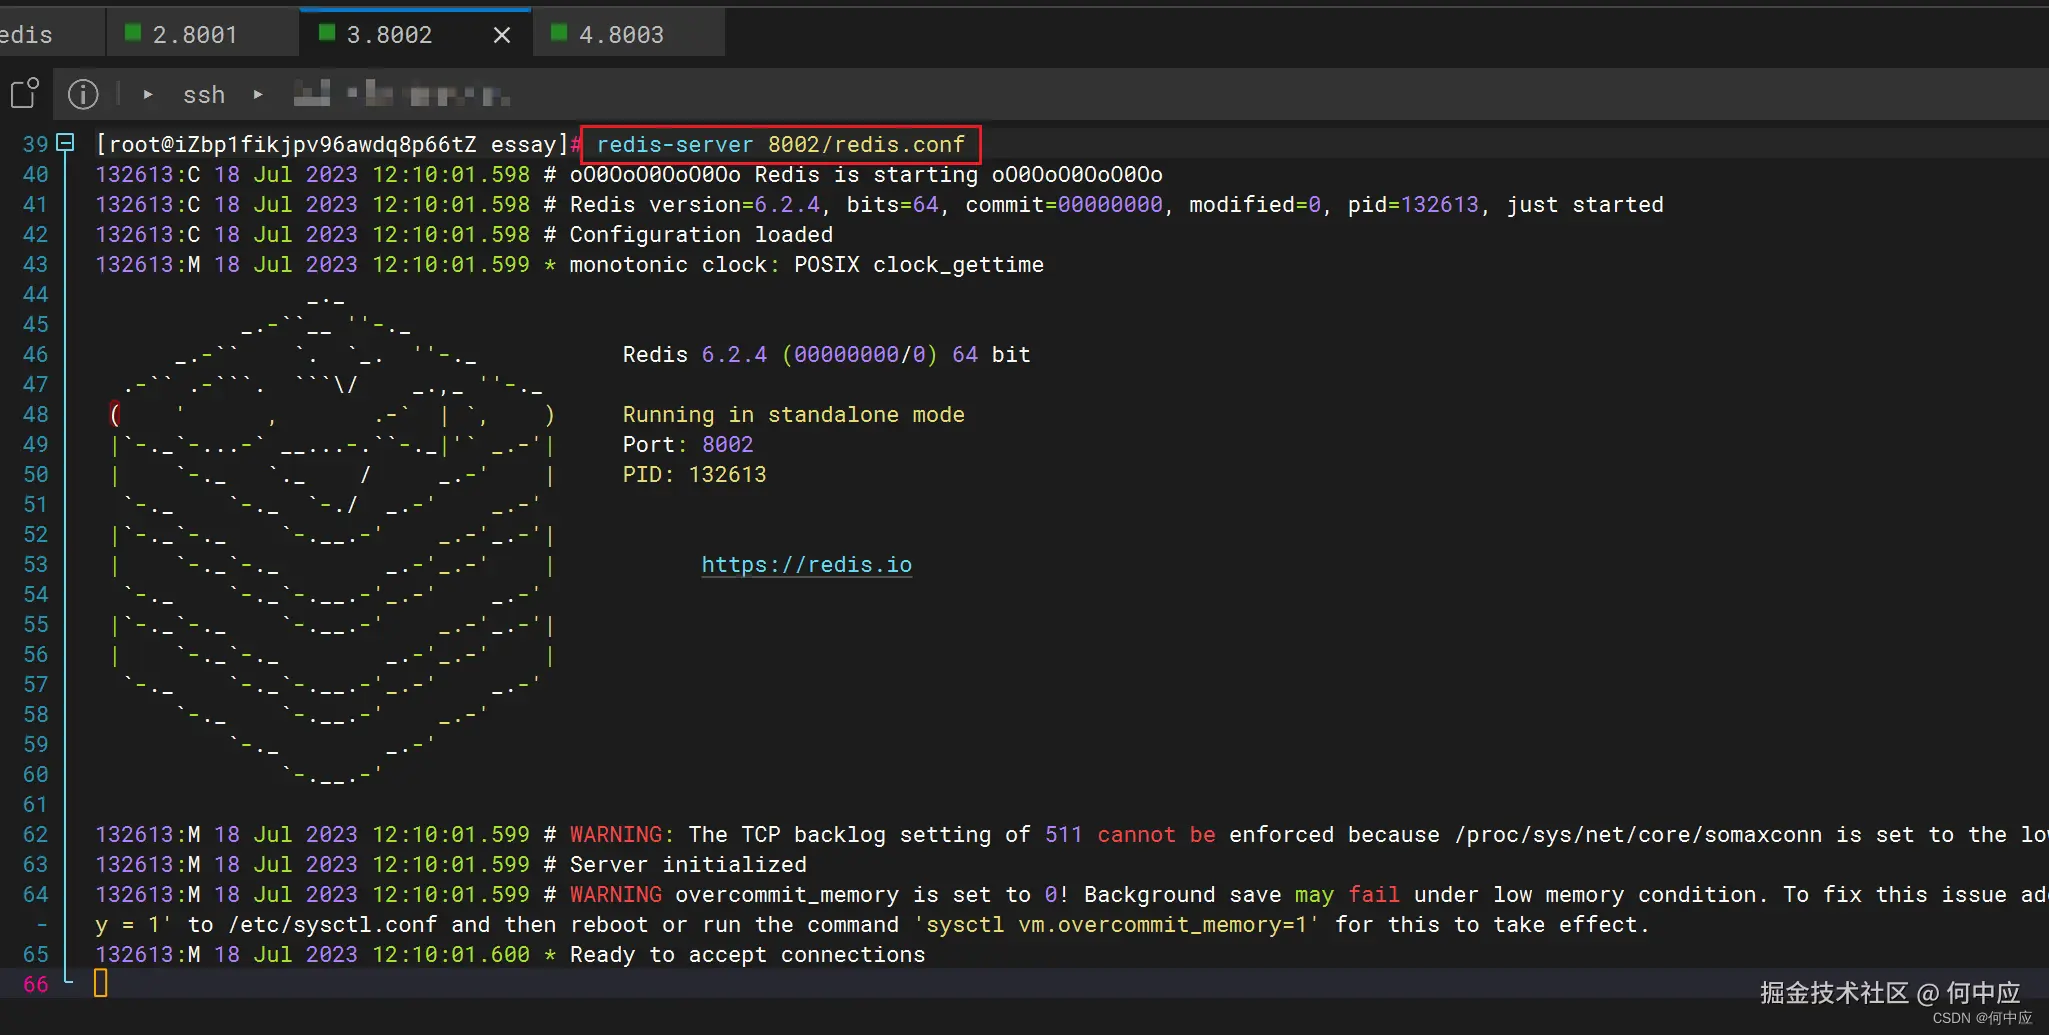This screenshot has width=2049, height=1035.
Task: Open the 4.8003 session tab
Action: pos(628,34)
